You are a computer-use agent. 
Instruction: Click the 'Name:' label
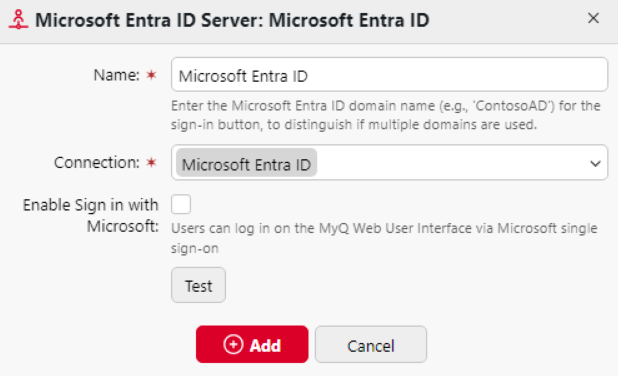[x=117, y=75]
